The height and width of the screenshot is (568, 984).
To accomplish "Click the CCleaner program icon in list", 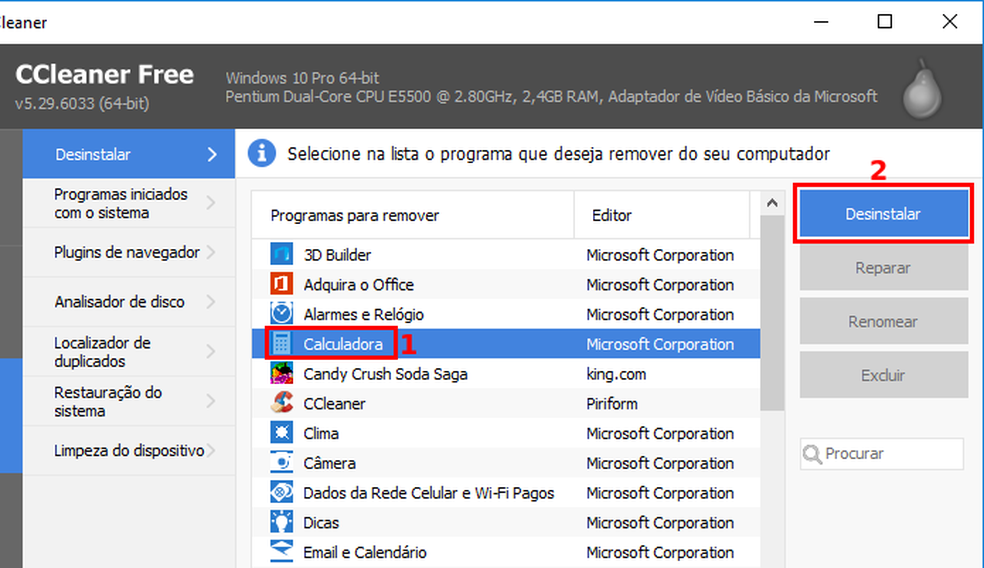I will [281, 403].
